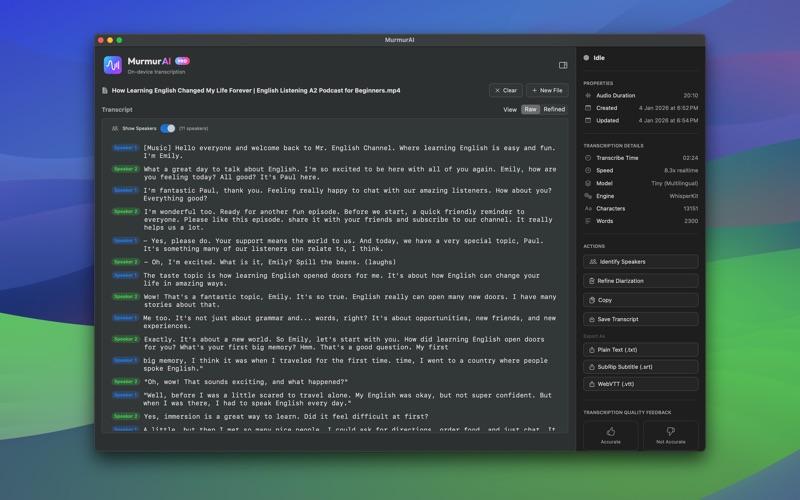Click the line 'Me too. It's not just about grammar'

pyautogui.click(x=349, y=322)
